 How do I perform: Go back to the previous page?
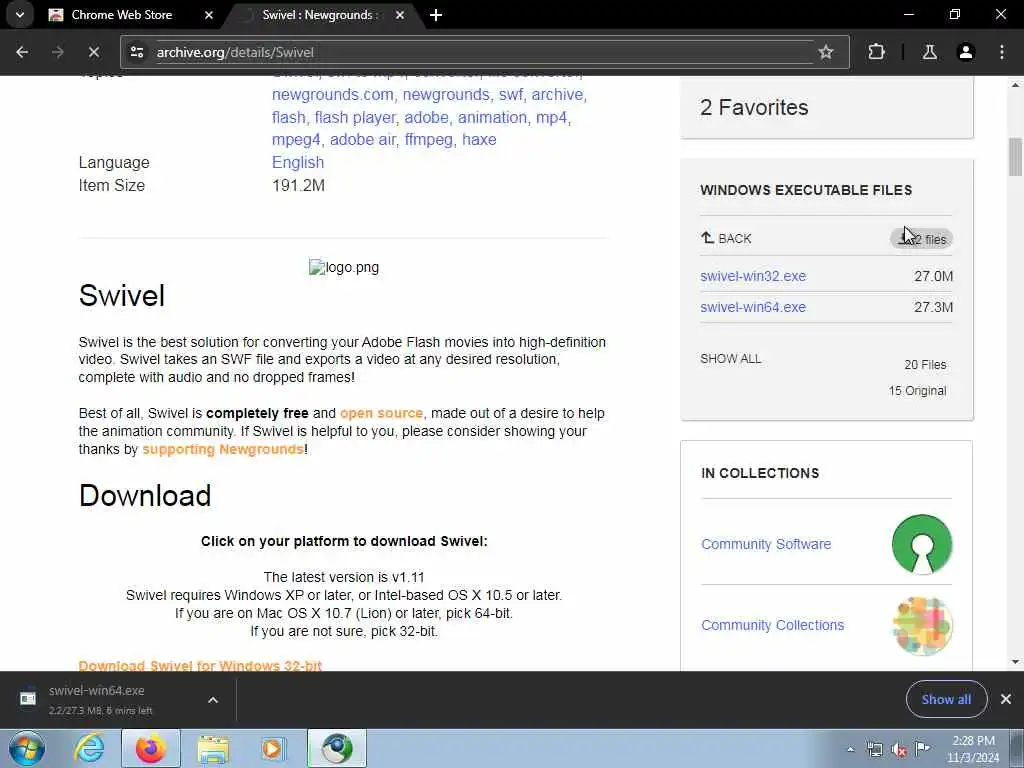[22, 52]
